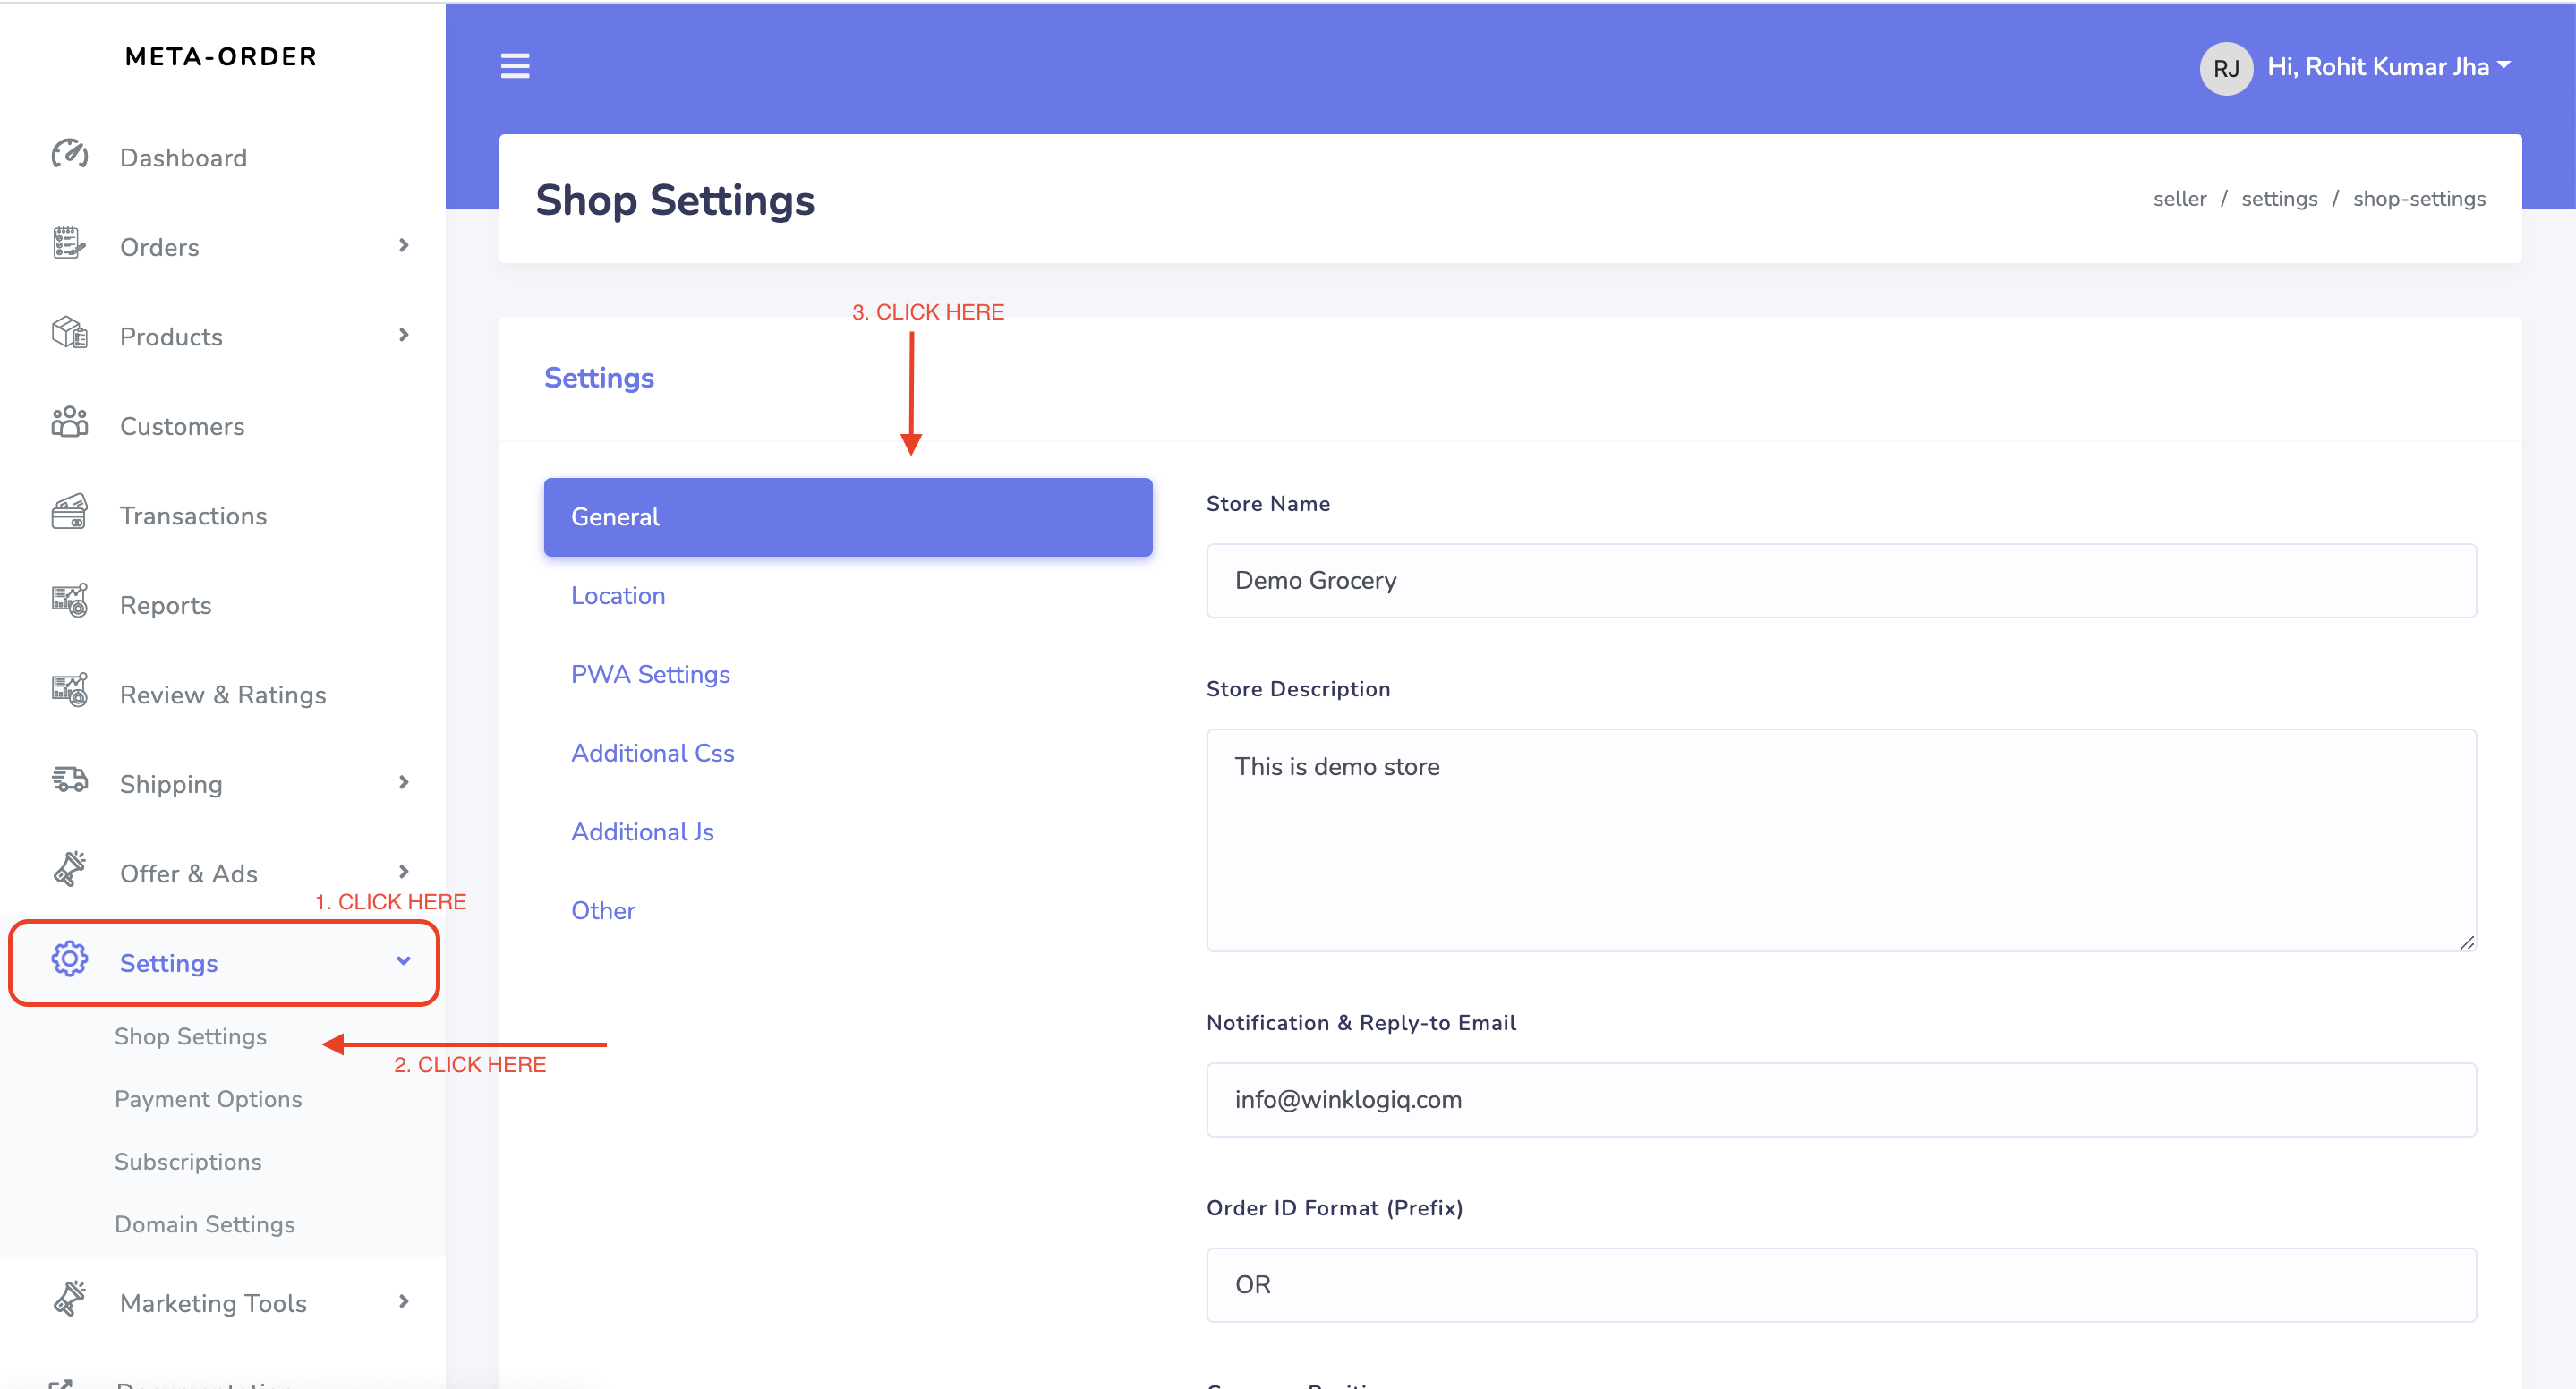Screen dimensions: 2576x1389
Task: Click the RJ user avatar
Action: (2225, 68)
